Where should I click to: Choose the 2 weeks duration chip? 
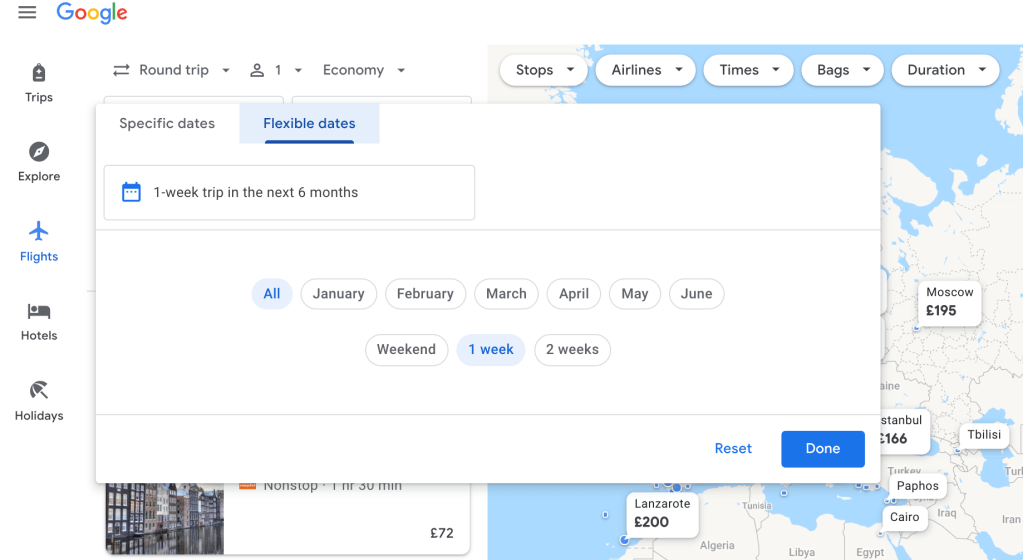pyautogui.click(x=572, y=350)
